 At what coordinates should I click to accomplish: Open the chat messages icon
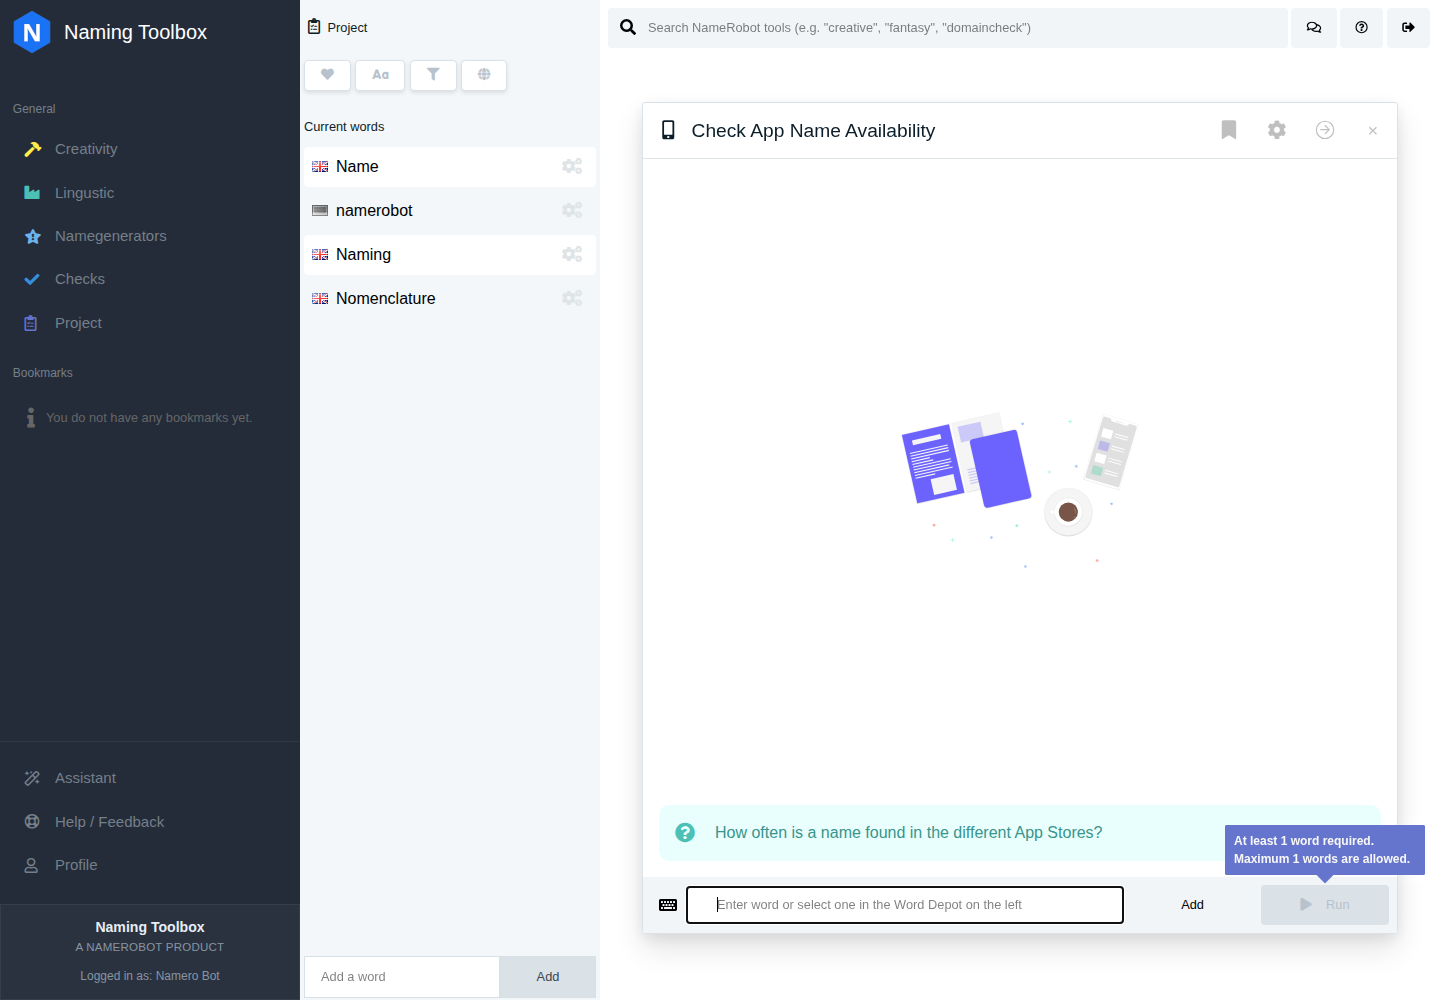pos(1314,28)
